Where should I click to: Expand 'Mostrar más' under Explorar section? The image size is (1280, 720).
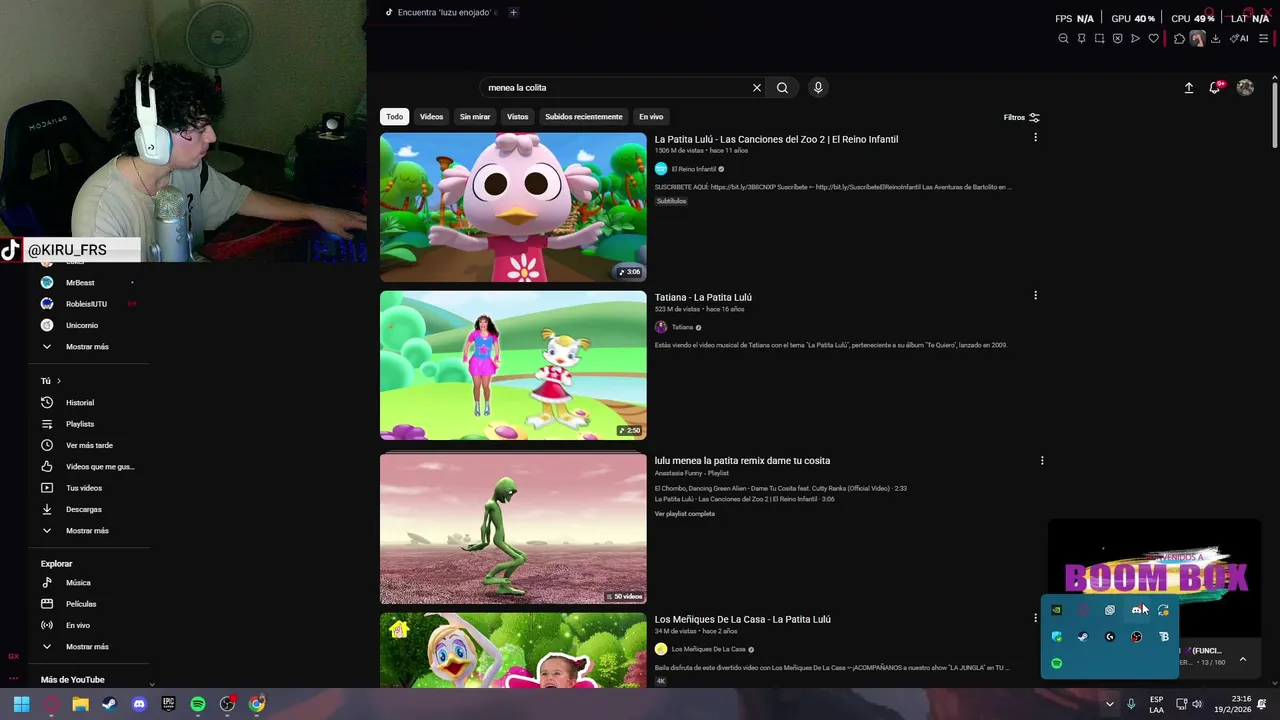coord(88,647)
